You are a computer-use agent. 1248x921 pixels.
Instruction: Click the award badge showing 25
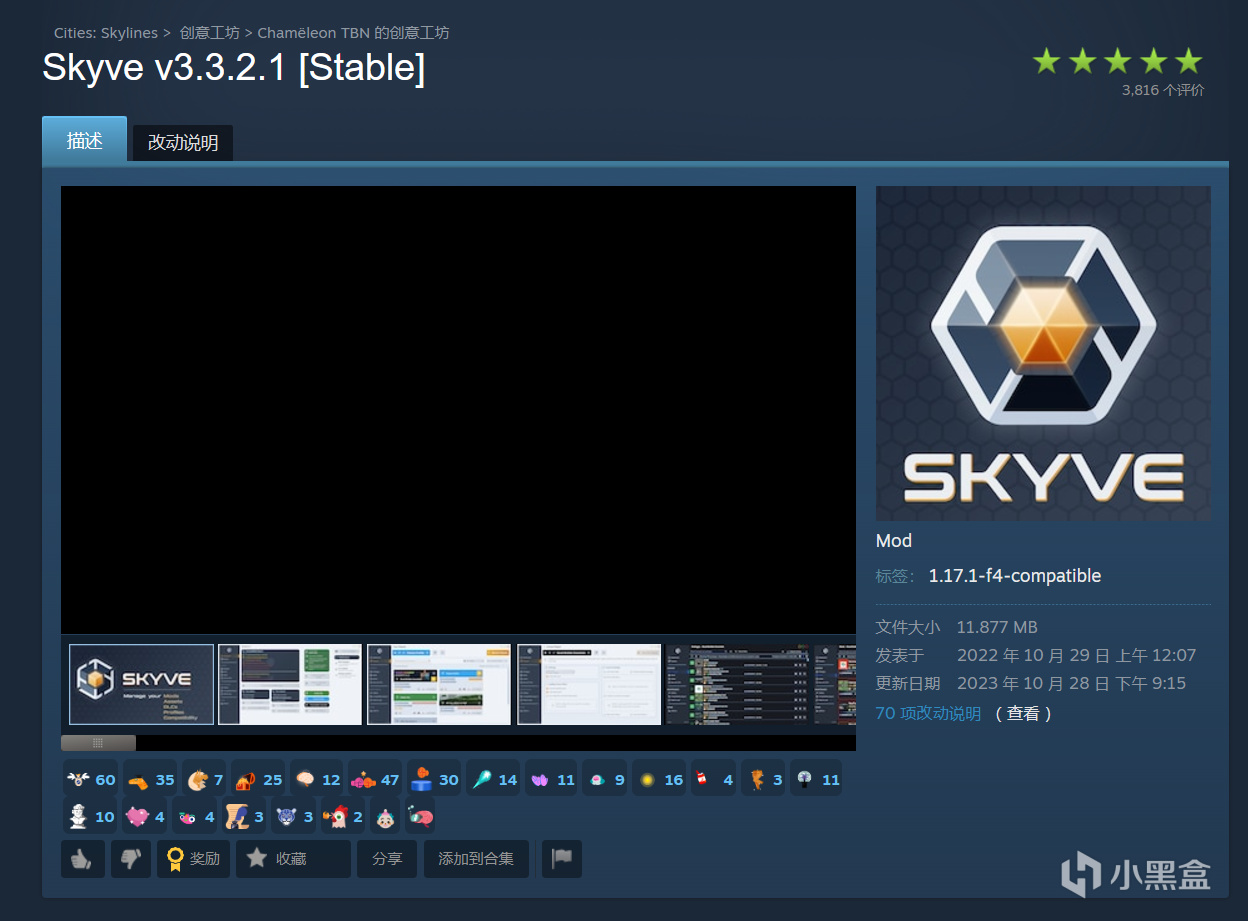(x=258, y=779)
